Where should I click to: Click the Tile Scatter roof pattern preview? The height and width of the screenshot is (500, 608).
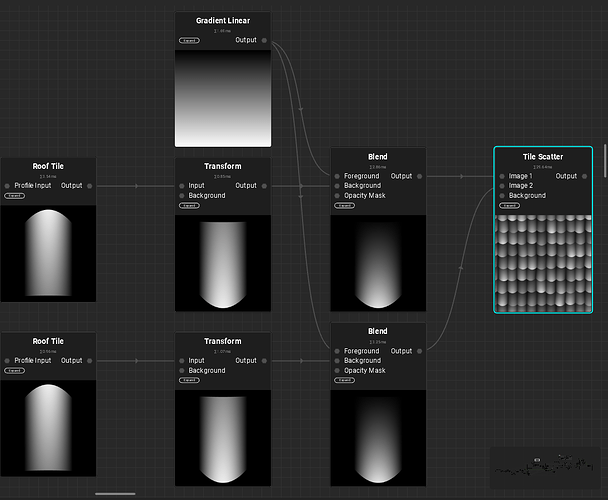[543, 262]
